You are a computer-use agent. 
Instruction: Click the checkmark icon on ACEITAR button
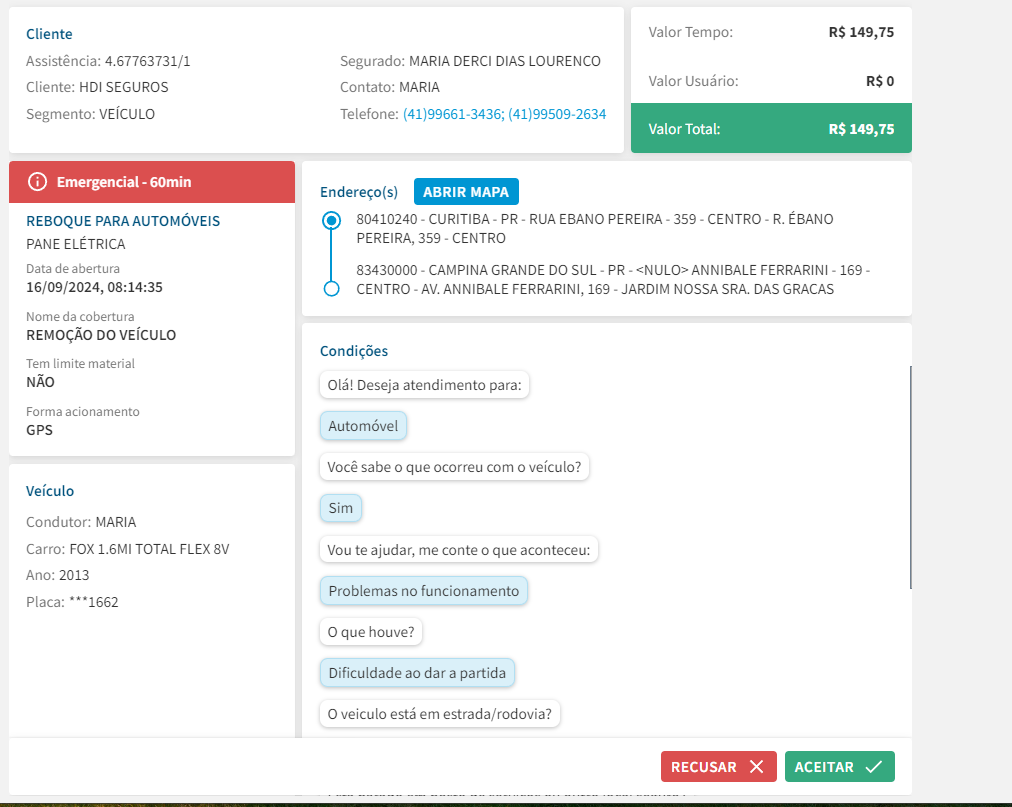click(x=873, y=767)
